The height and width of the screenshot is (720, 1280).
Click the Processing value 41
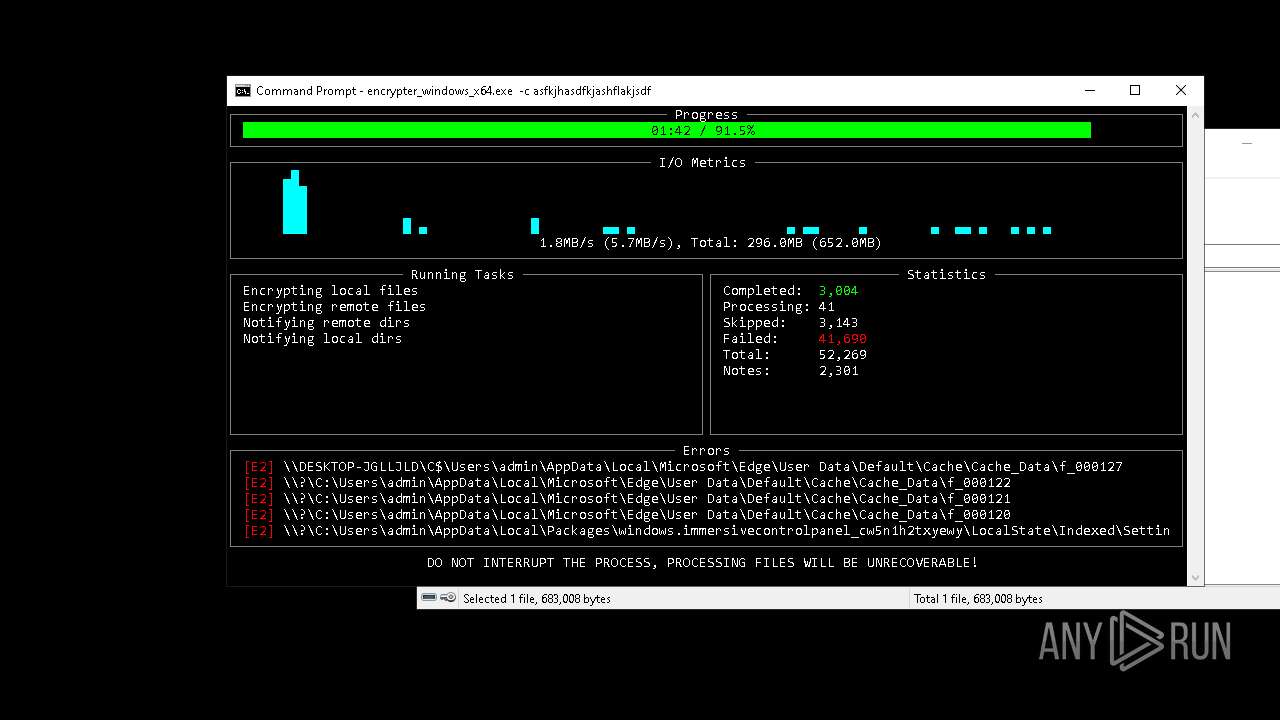[x=826, y=307]
